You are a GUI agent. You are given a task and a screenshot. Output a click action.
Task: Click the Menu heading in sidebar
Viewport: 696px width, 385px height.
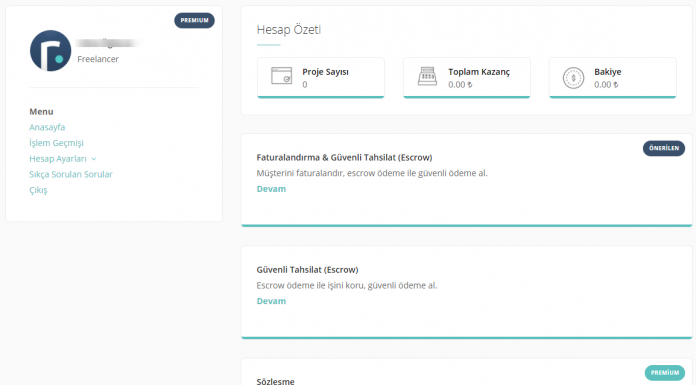coord(41,112)
